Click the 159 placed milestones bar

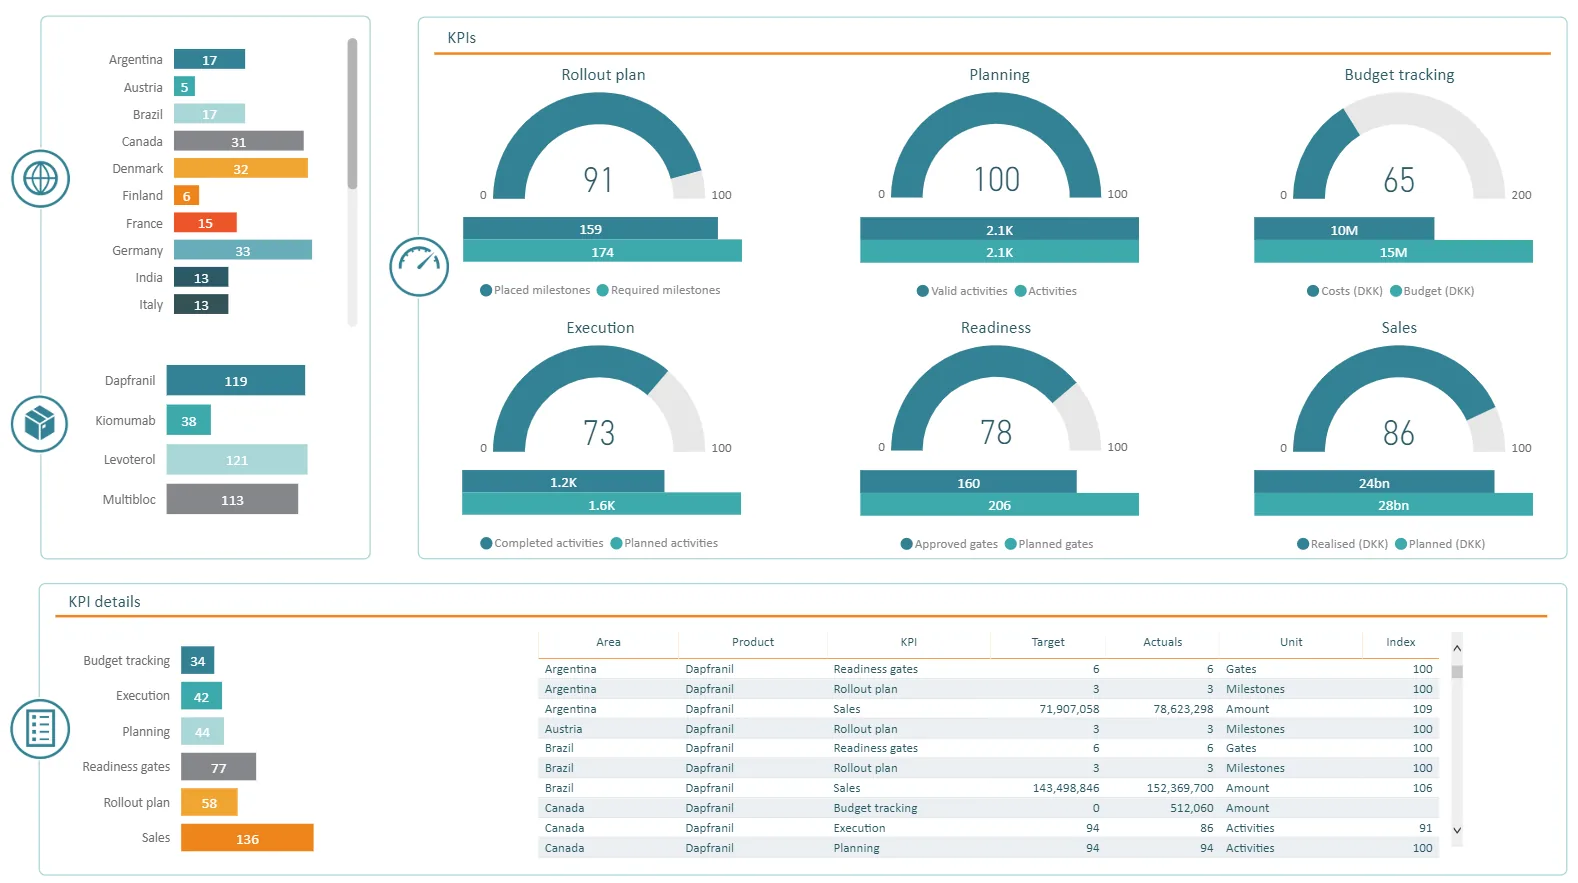tap(590, 228)
